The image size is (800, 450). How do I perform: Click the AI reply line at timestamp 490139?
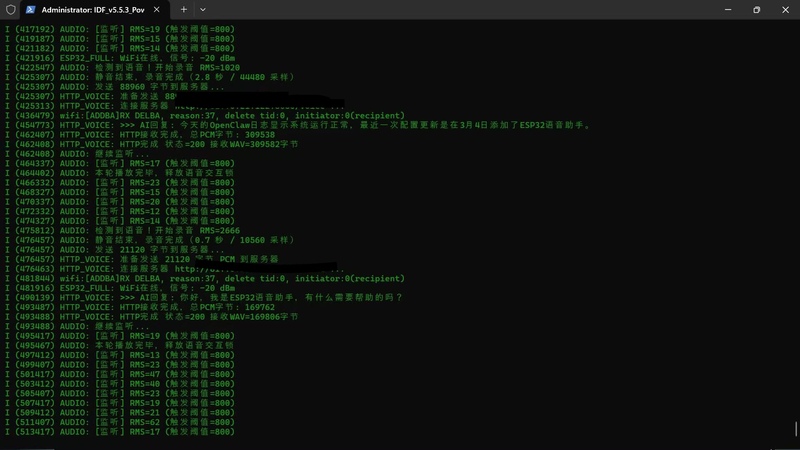204,297
